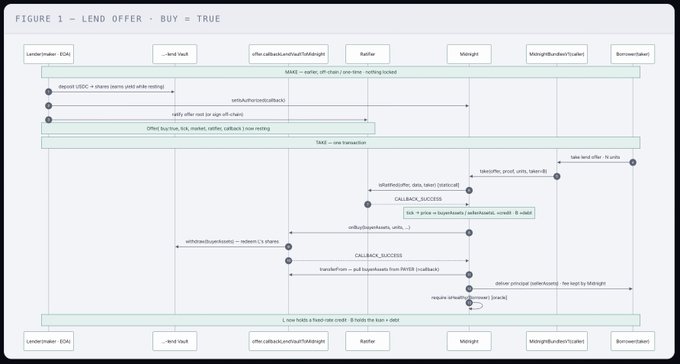Select the top 'offer.callbackLendVaultToMidnight' participant box
The image size is (680, 364).
(288, 54)
